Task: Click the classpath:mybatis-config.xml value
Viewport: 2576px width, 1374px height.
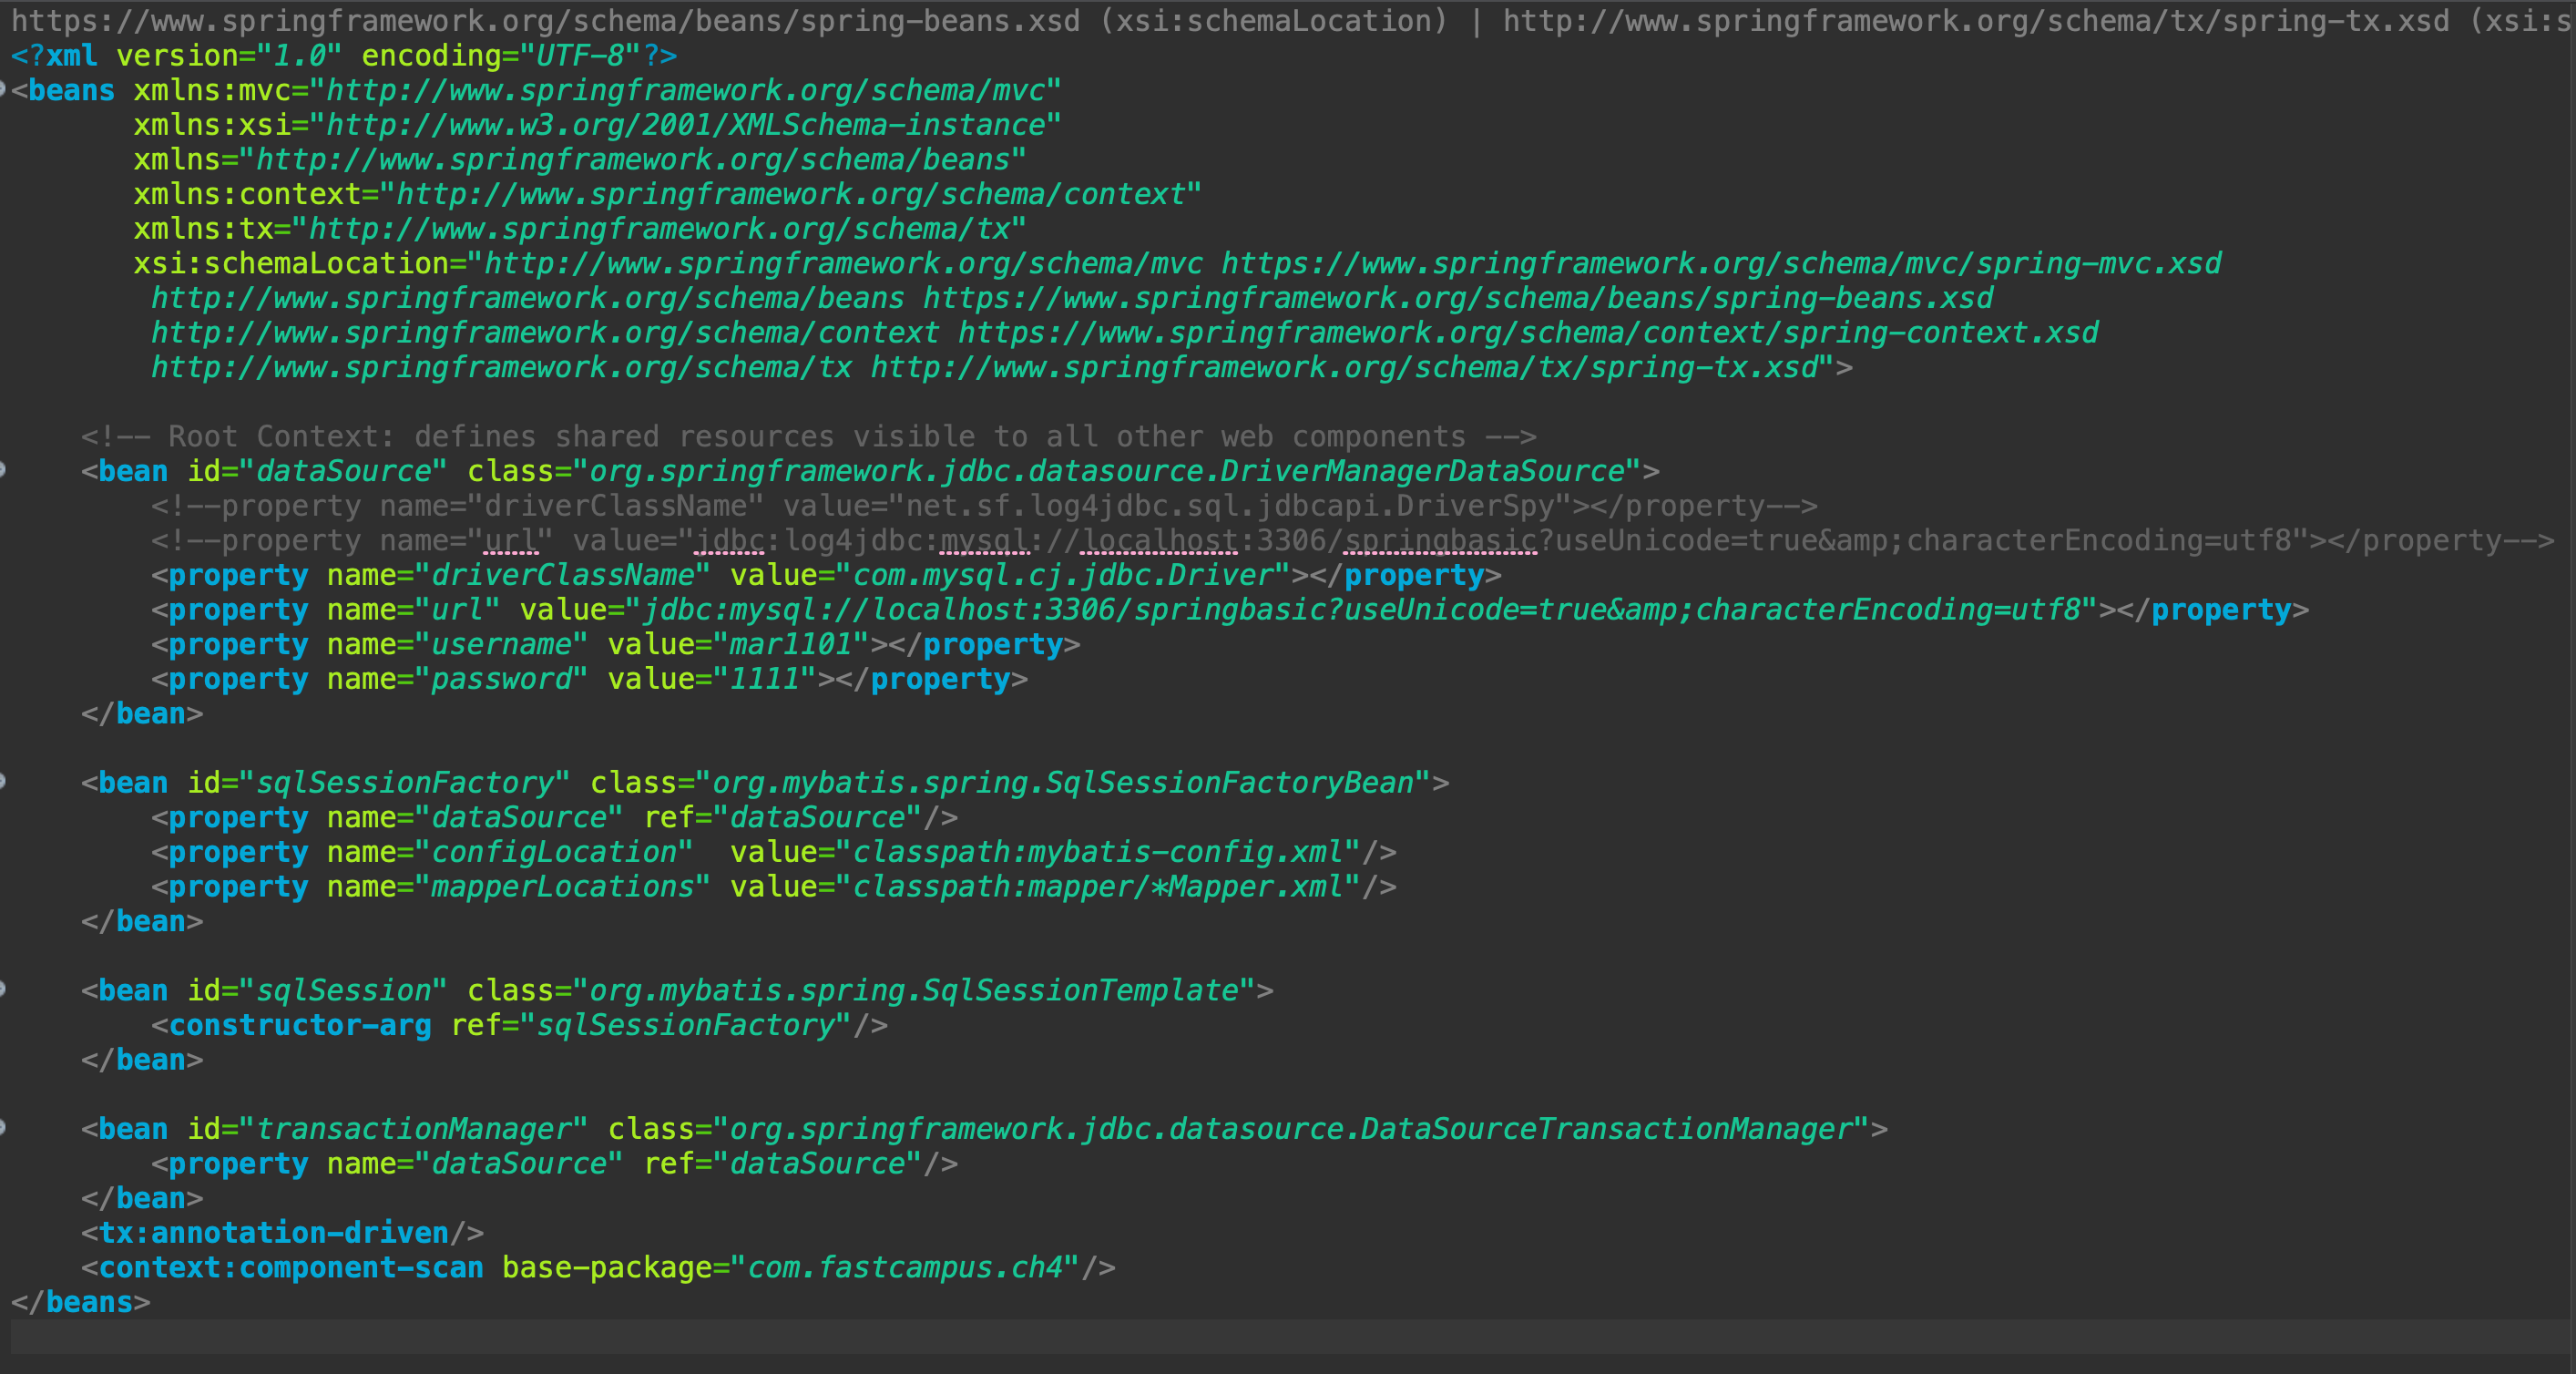Action: coord(1096,852)
